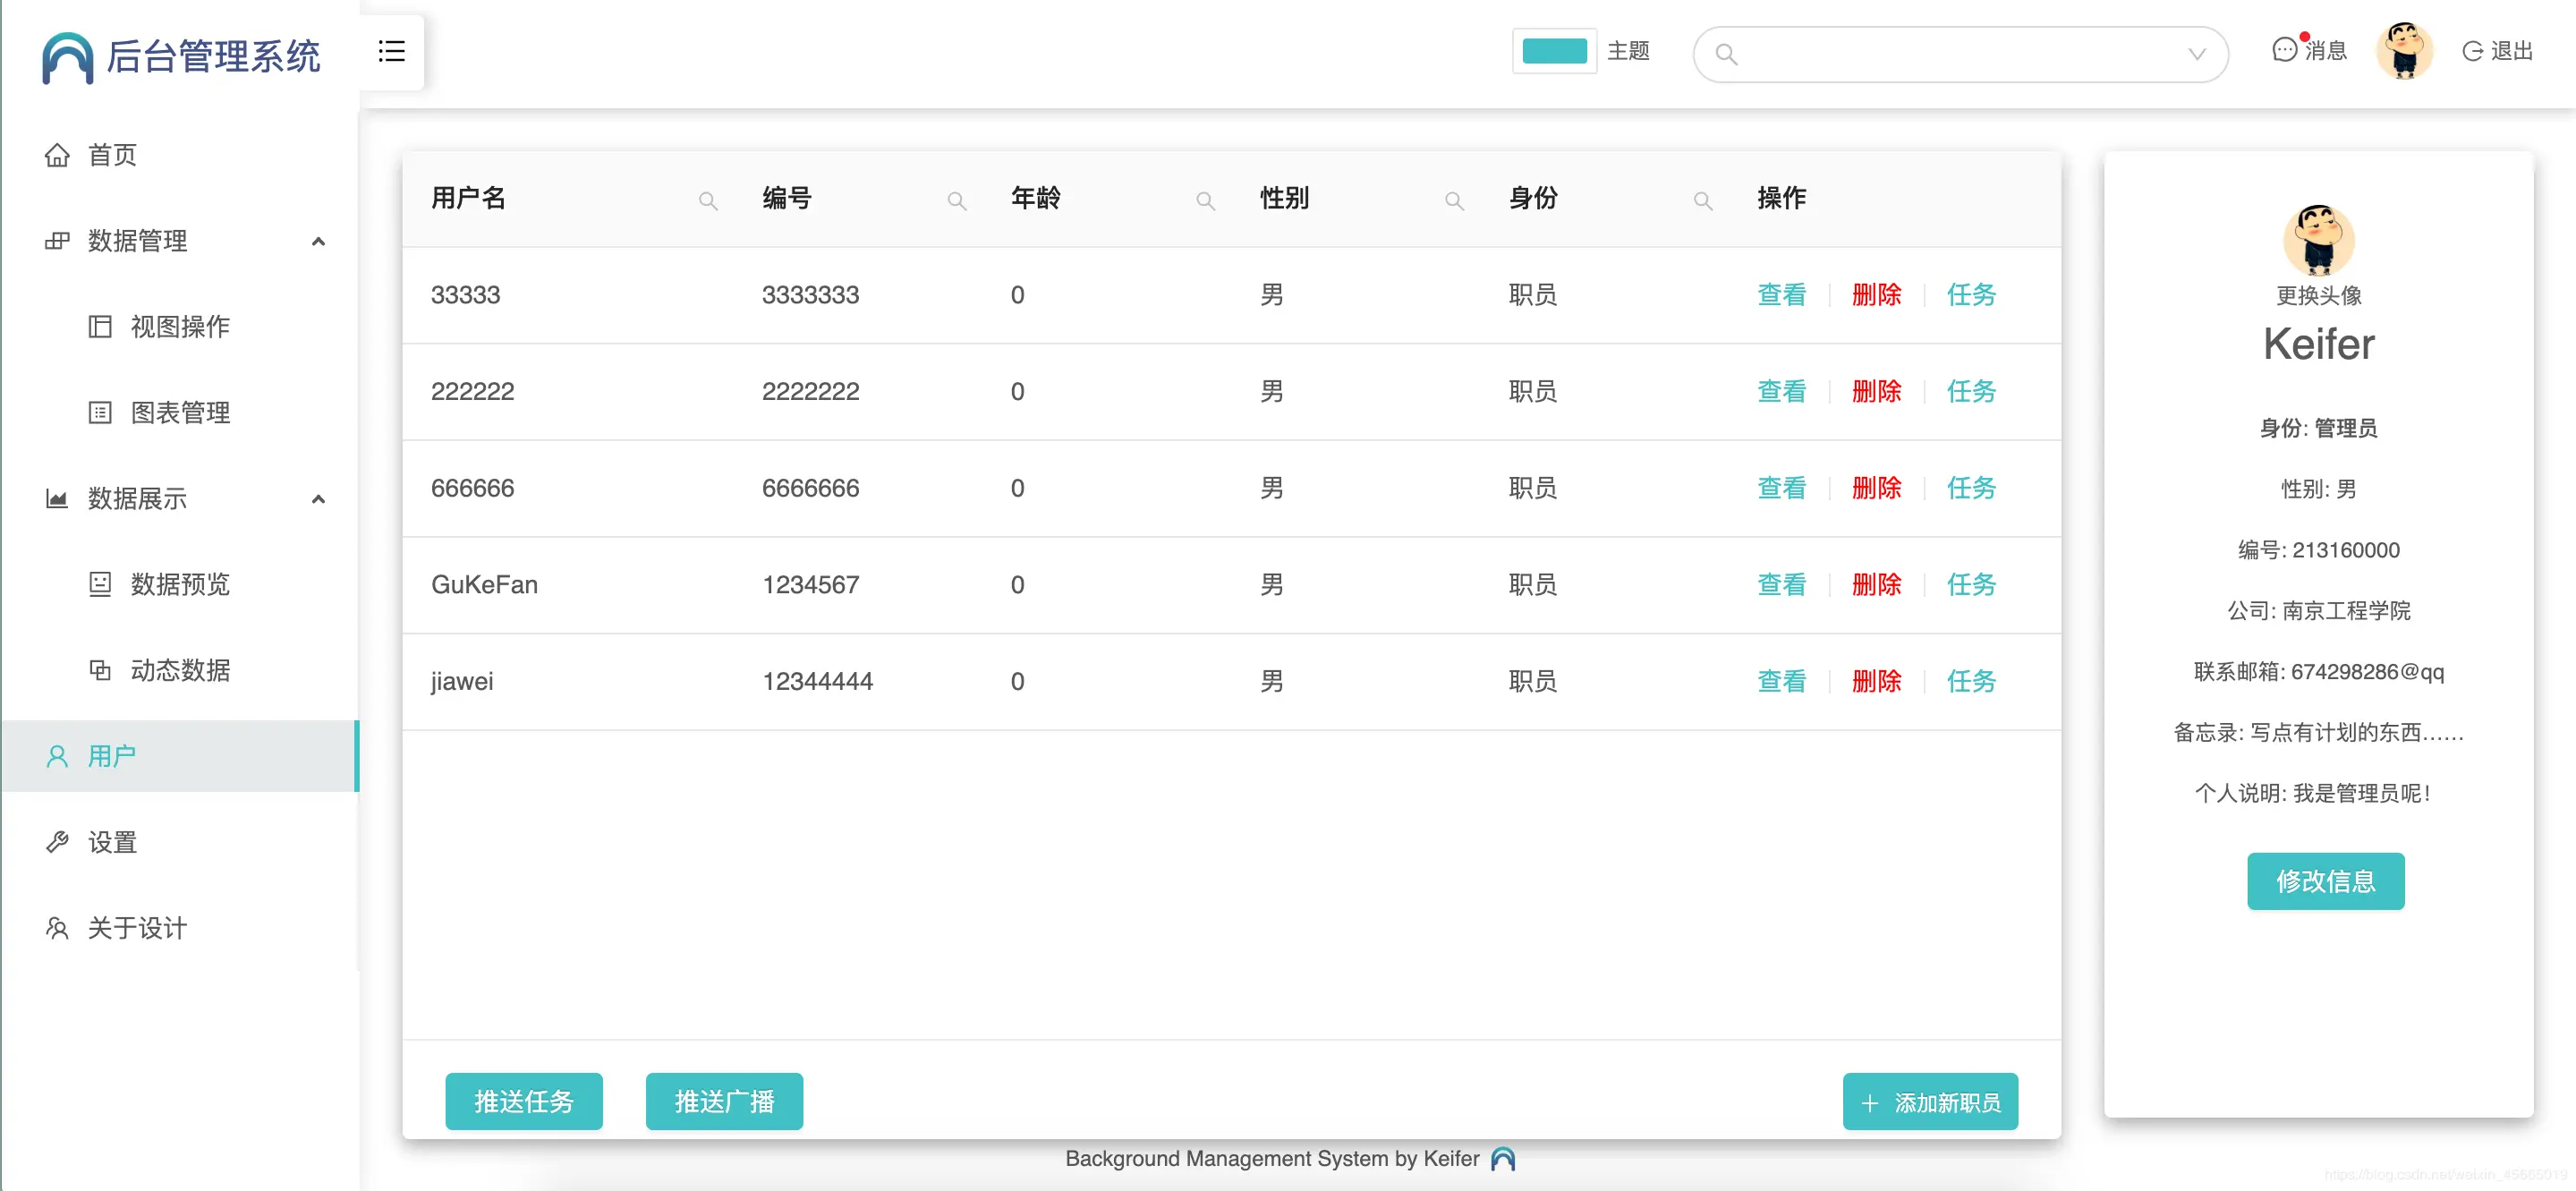Click the search icon in 用户名 column
Viewport: 2576px width, 1191px height.
tap(708, 201)
